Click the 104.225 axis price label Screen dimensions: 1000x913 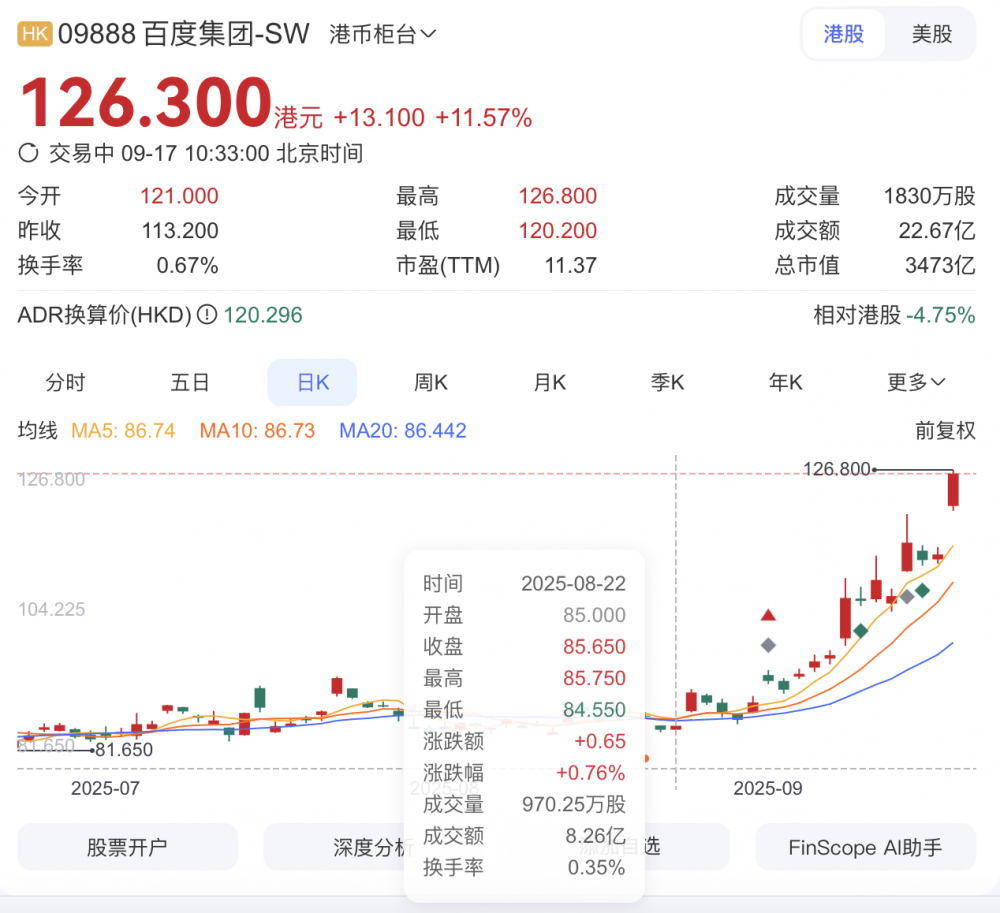(52, 610)
